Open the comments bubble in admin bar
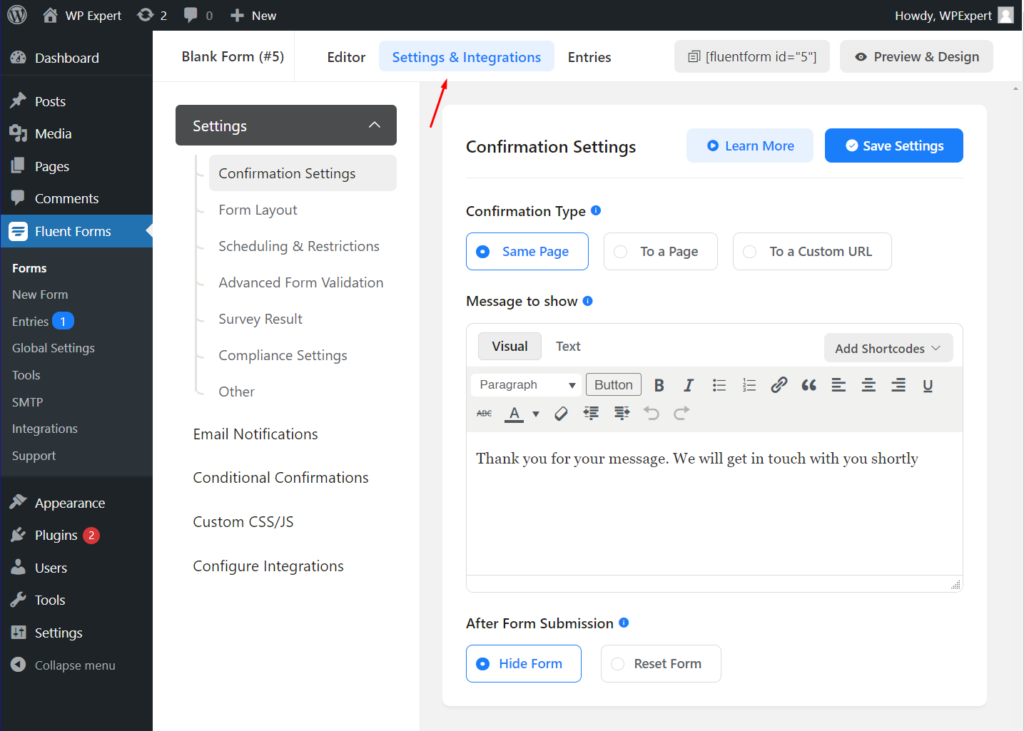 point(198,15)
